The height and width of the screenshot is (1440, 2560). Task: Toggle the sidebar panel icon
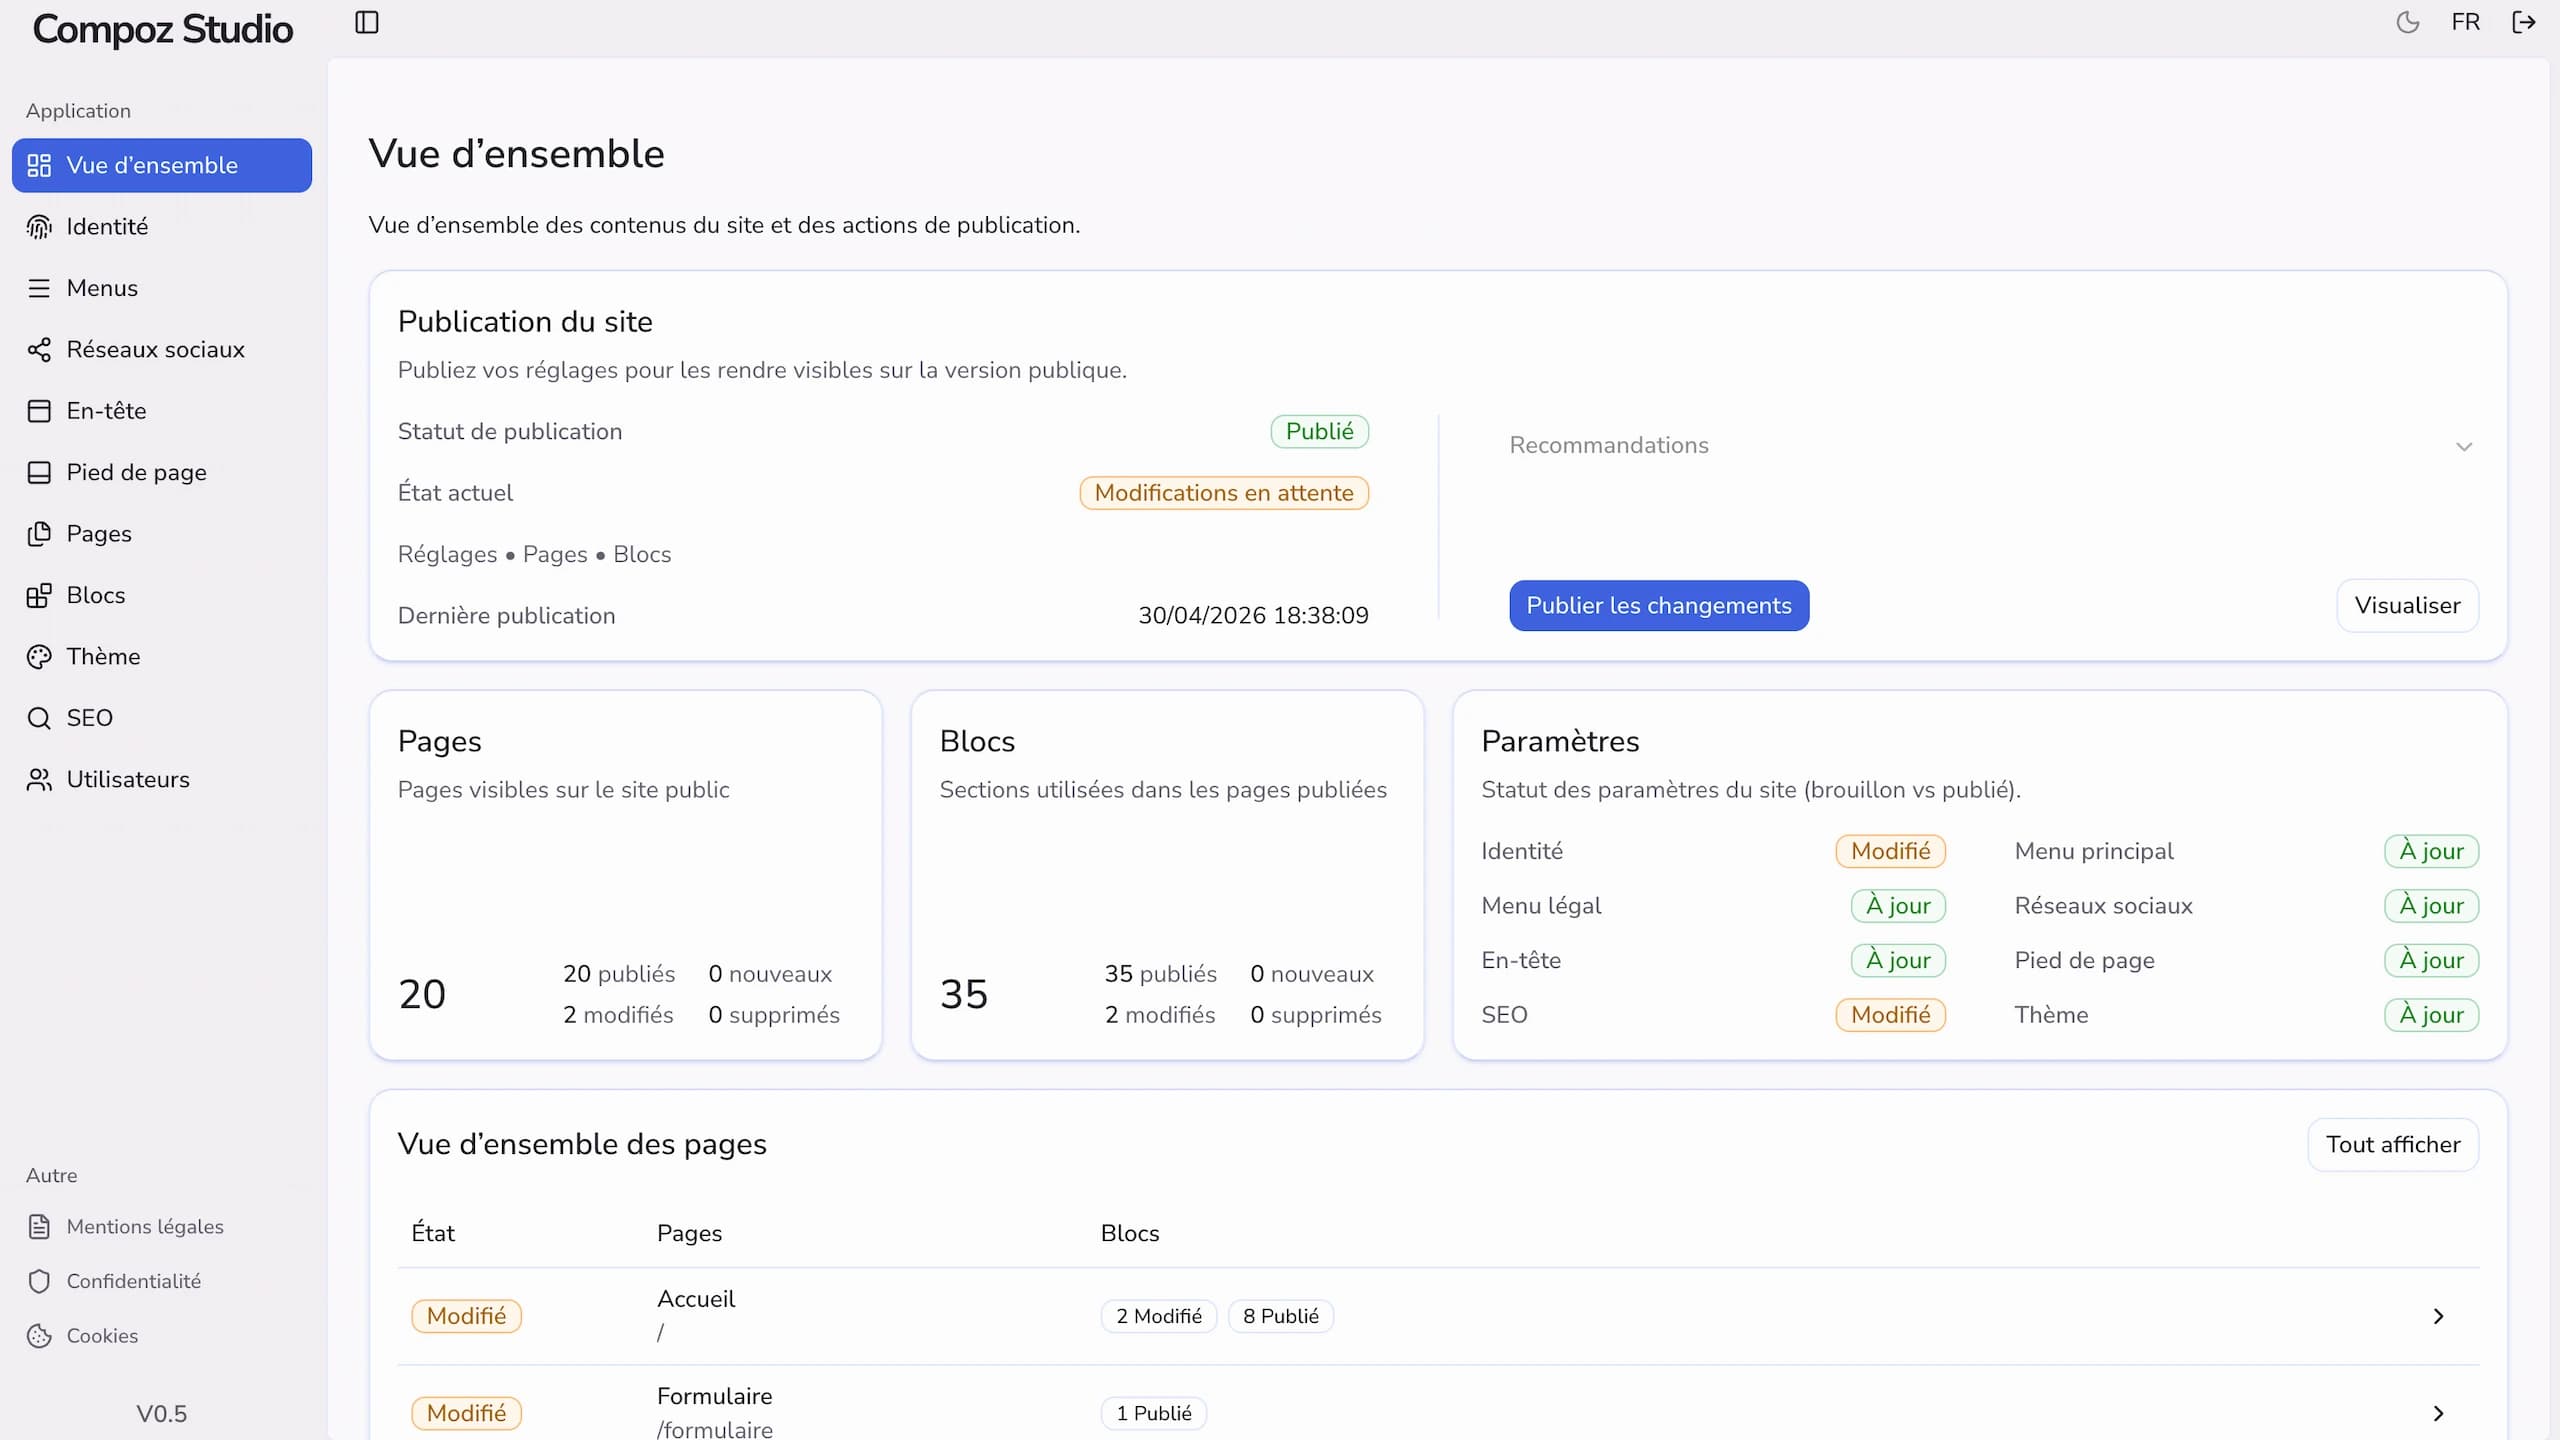click(x=367, y=22)
